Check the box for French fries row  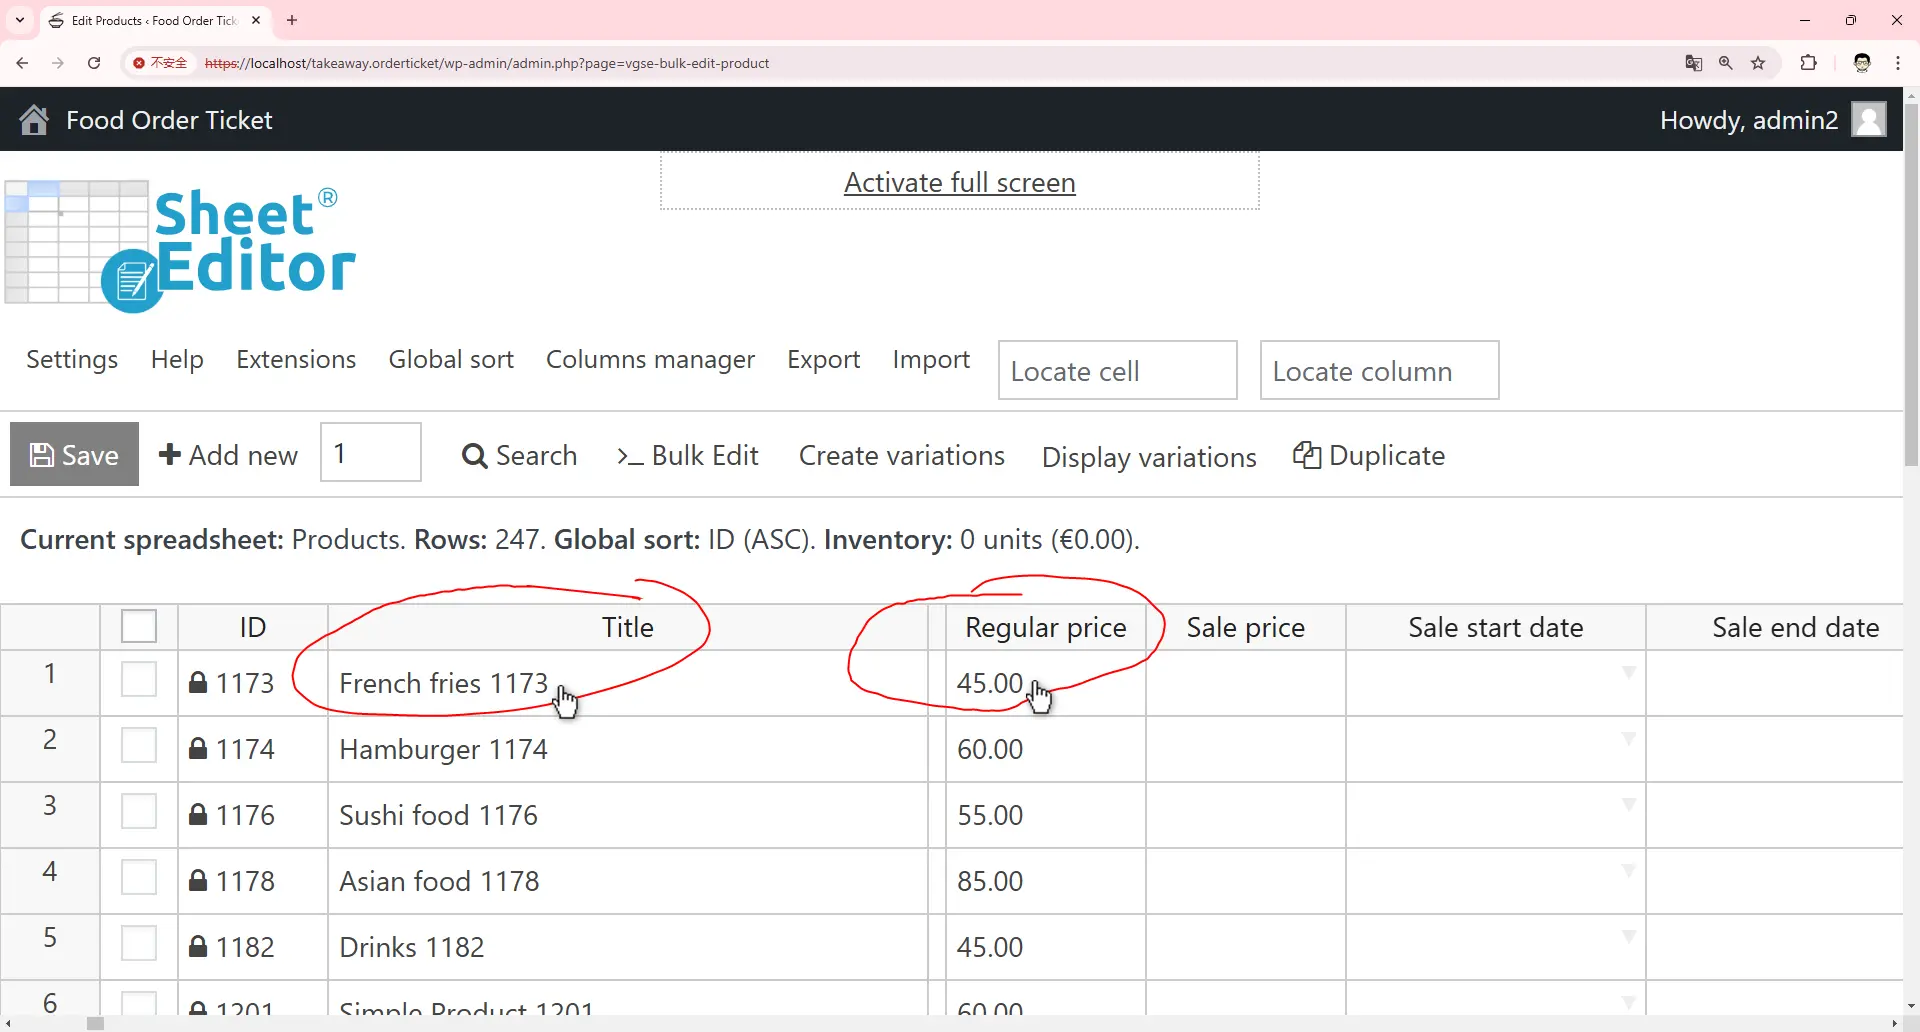(x=139, y=680)
